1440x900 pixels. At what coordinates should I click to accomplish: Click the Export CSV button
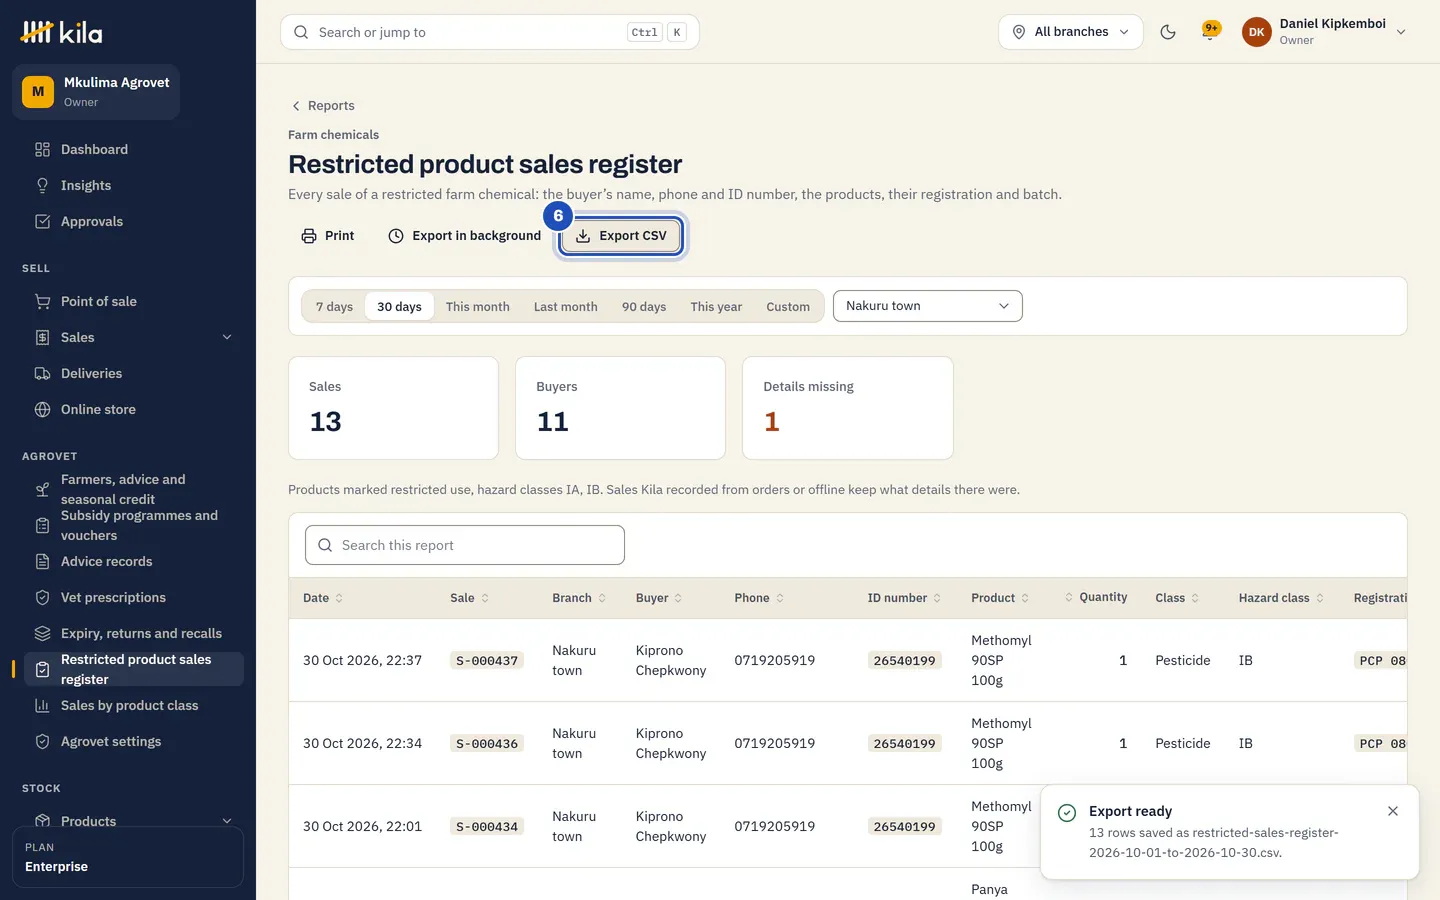tap(621, 236)
